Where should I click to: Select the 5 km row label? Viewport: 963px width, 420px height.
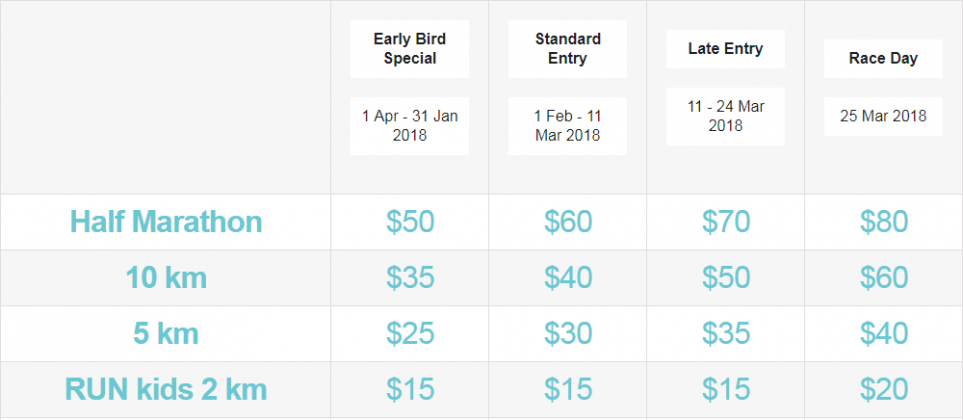(x=166, y=333)
